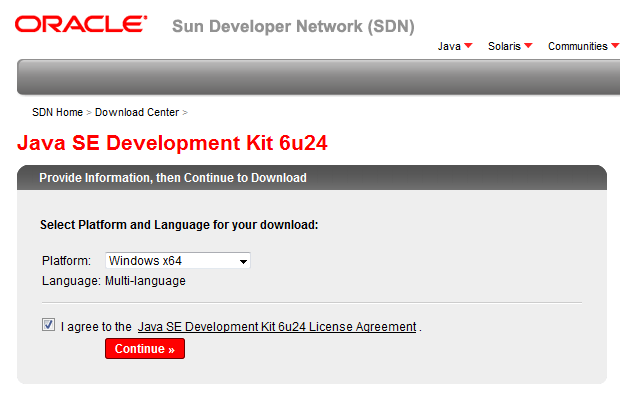
Task: Click the Select Platform and Language text
Action: 179,225
